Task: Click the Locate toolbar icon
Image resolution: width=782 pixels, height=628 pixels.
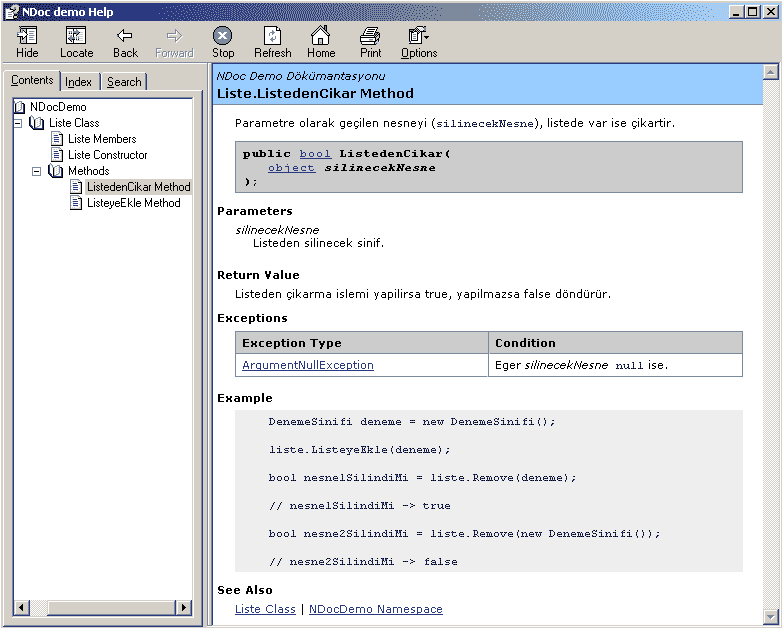Action: pos(76,36)
